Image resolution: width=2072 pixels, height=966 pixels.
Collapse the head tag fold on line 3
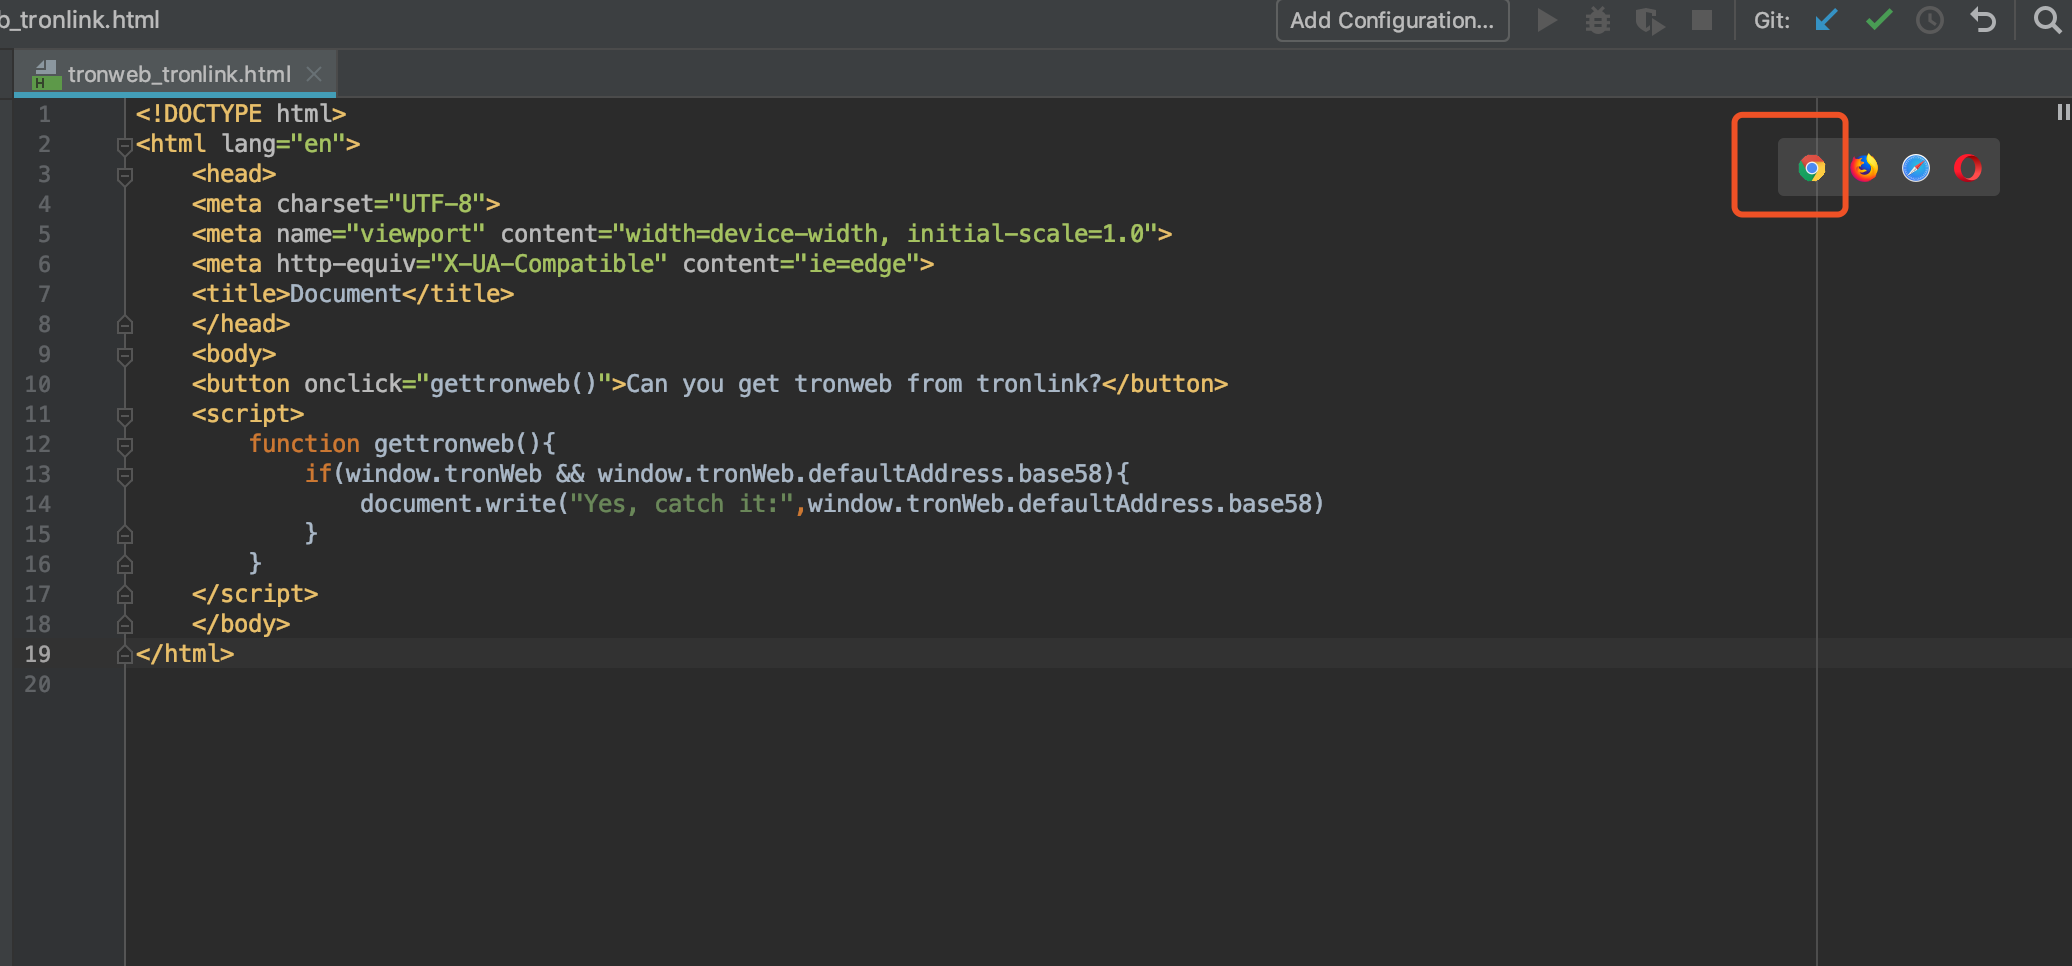[125, 176]
